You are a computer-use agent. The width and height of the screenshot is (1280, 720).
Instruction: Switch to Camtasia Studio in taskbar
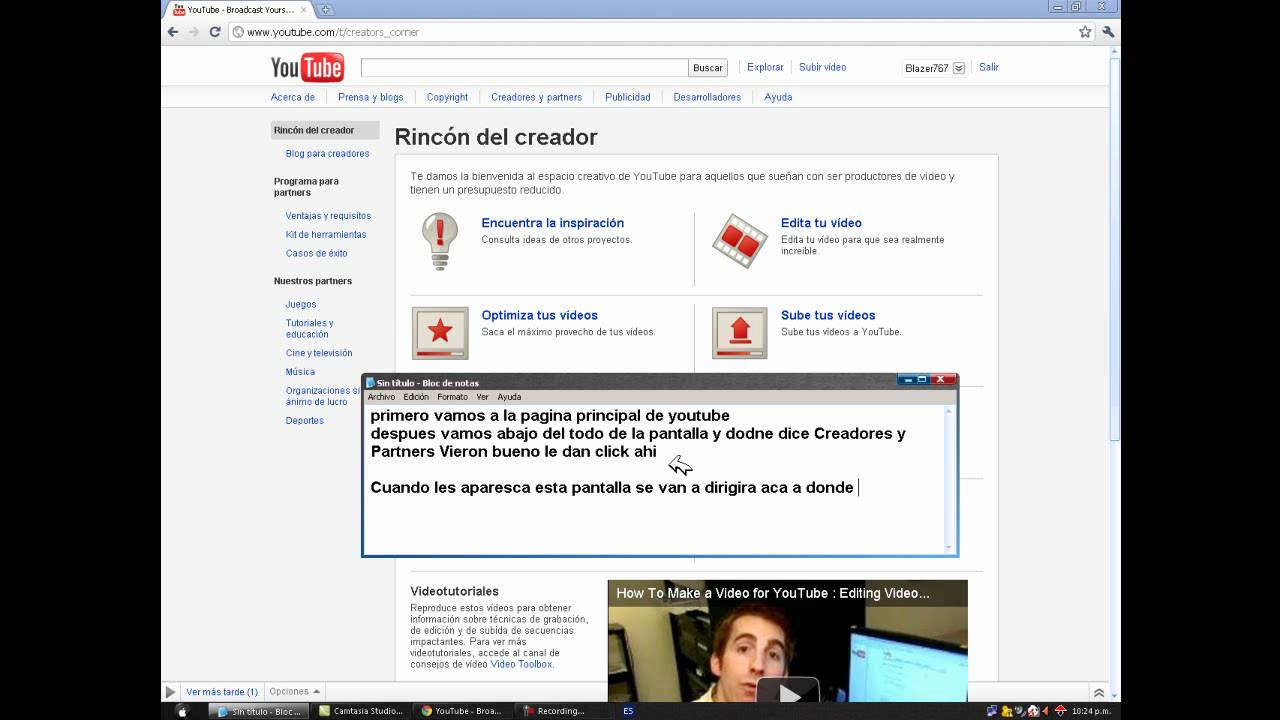361,711
